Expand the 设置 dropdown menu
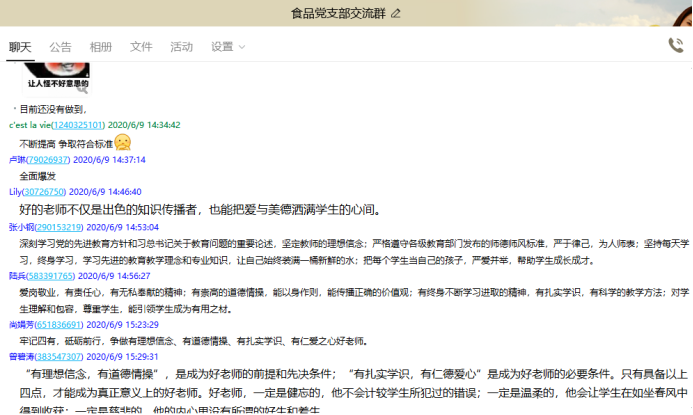Screen dimensions: 693x415 tap(227, 47)
